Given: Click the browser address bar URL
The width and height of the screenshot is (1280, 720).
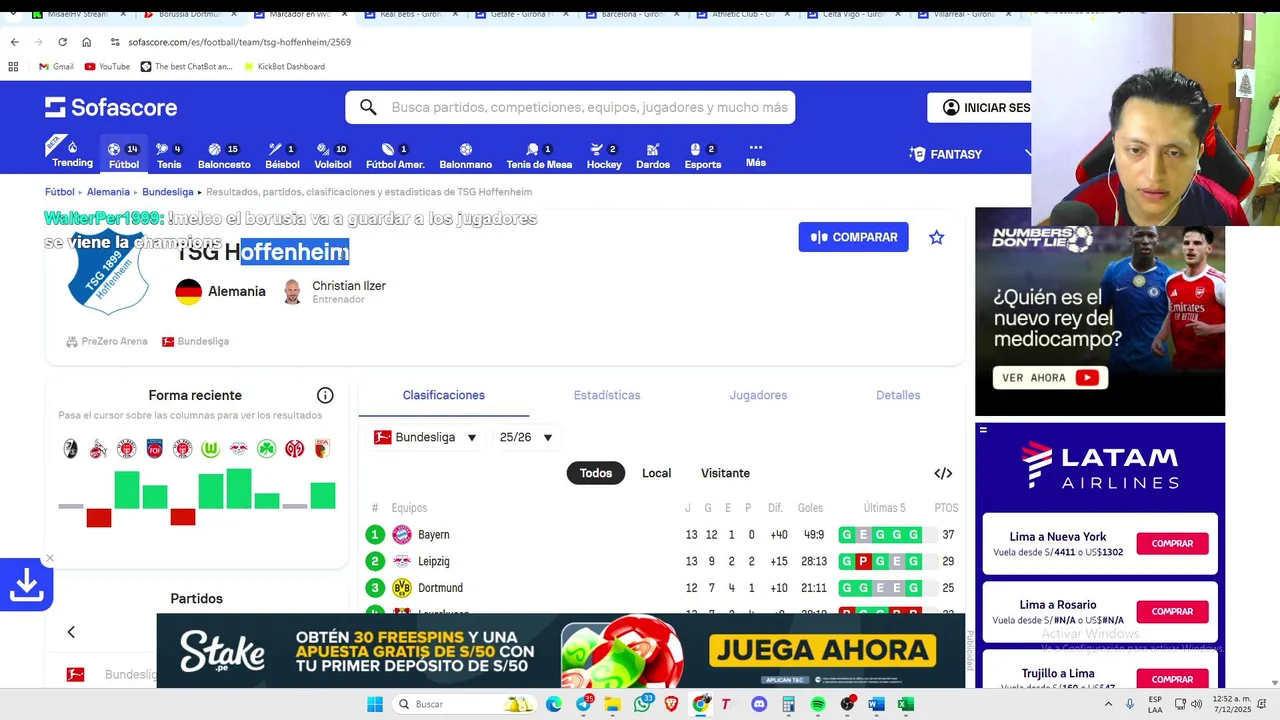Looking at the screenshot, I should pos(239,42).
